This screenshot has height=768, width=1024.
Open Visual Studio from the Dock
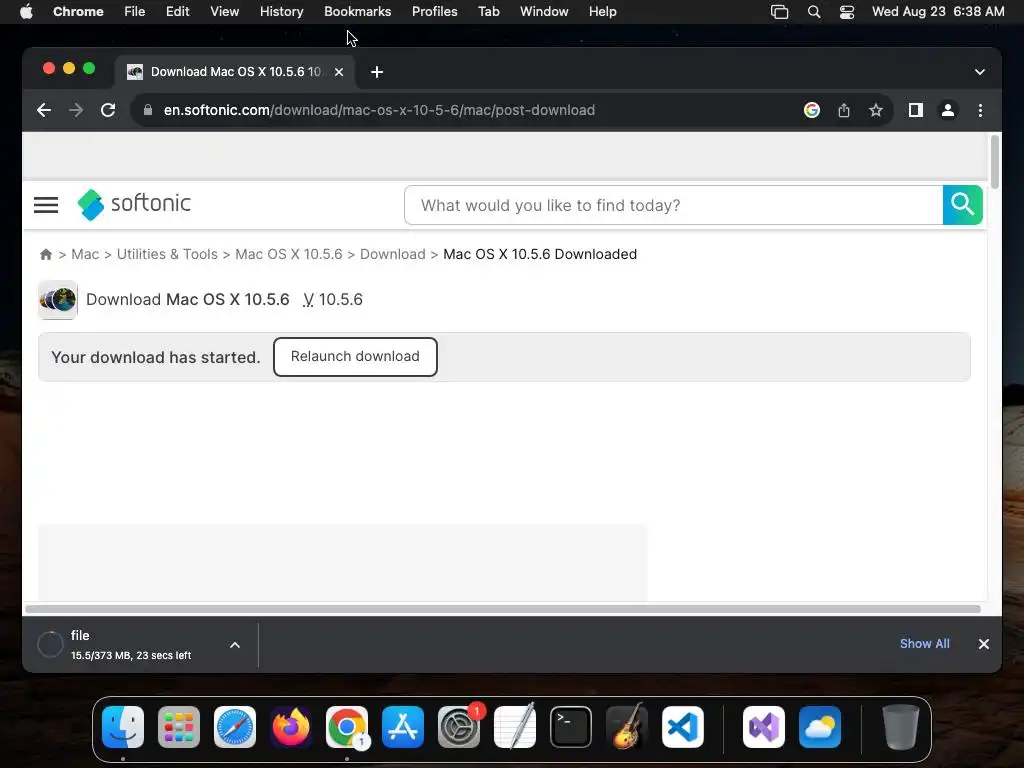(763, 727)
